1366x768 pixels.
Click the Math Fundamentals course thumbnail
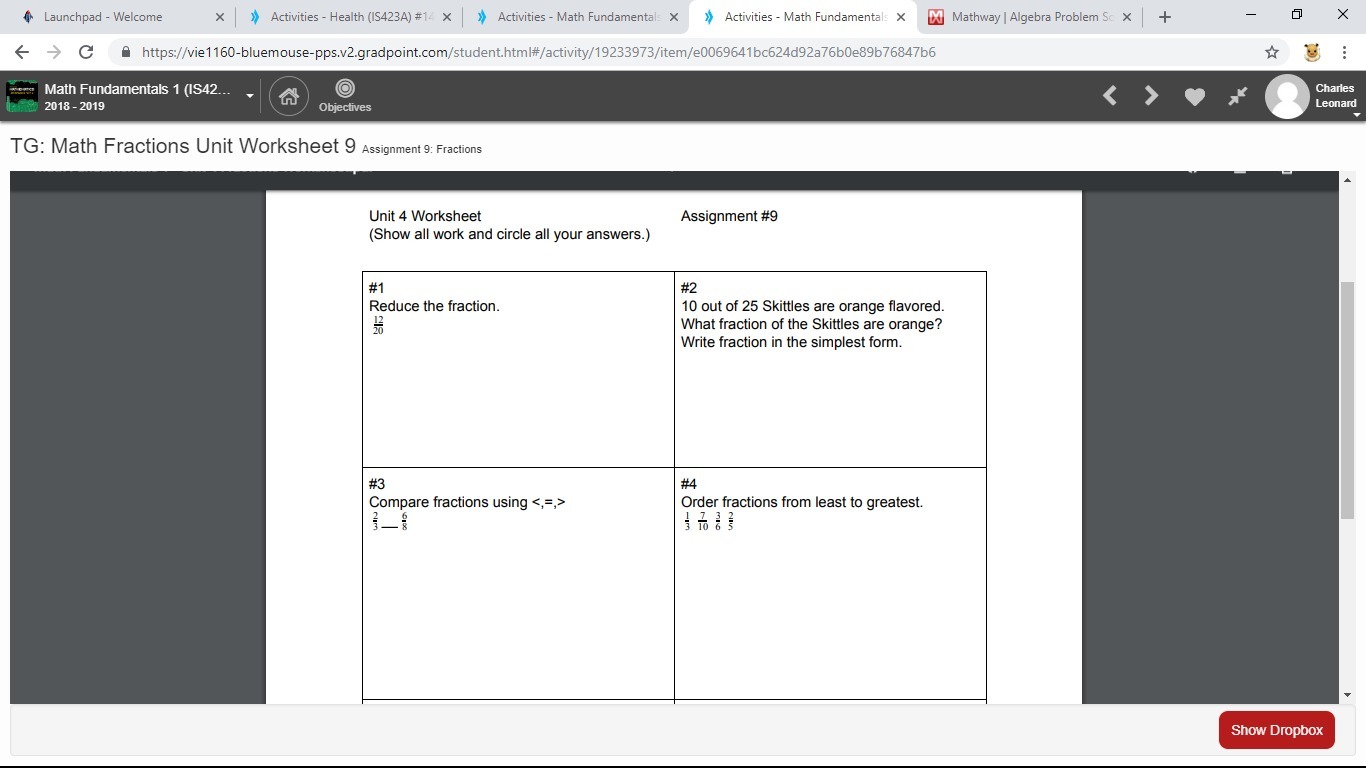22,96
